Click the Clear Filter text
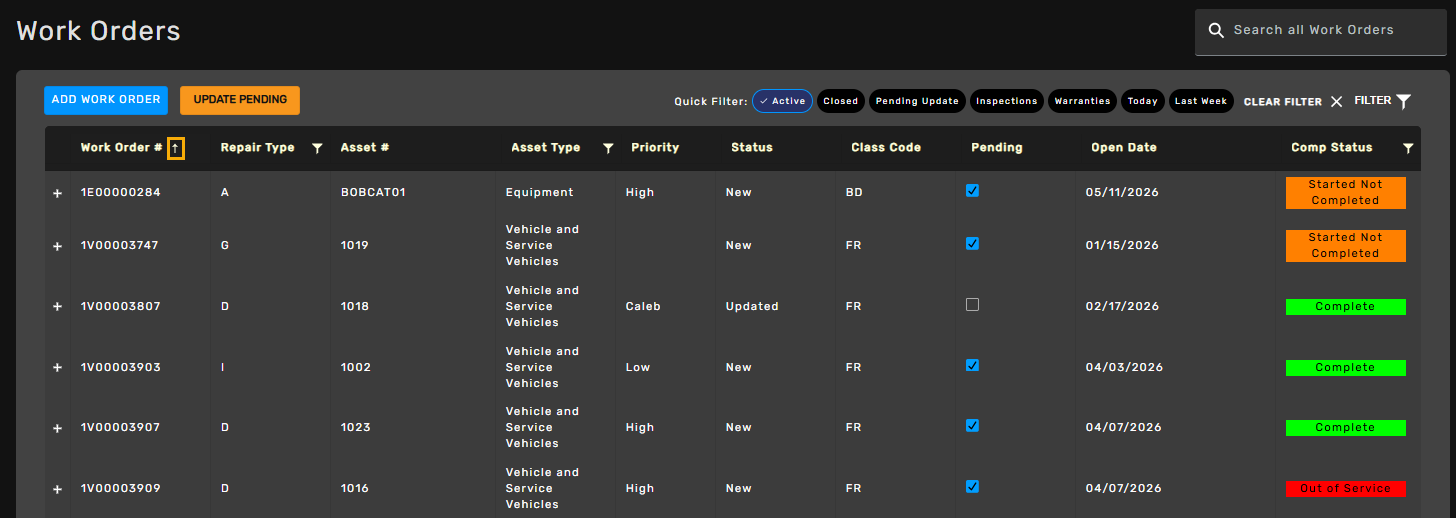The image size is (1456, 518). click(1283, 102)
